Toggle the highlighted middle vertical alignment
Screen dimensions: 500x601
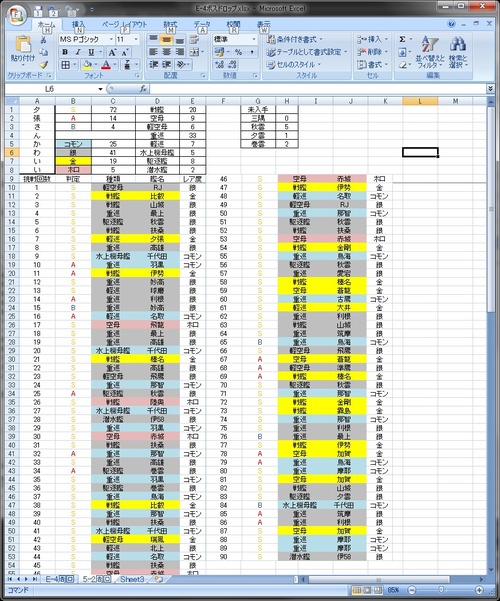tap(166, 39)
